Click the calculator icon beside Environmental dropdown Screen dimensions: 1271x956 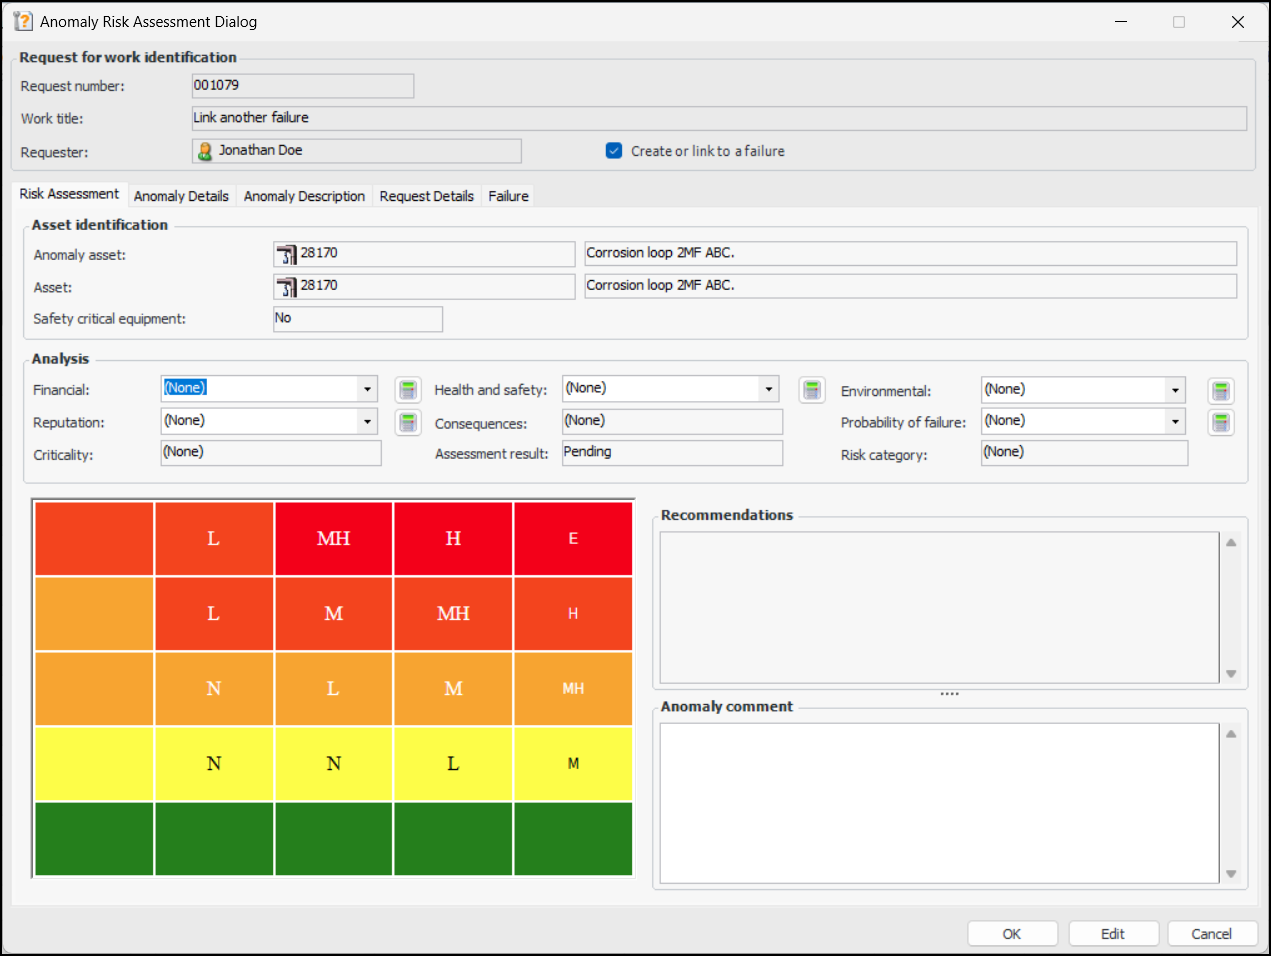tap(1220, 391)
